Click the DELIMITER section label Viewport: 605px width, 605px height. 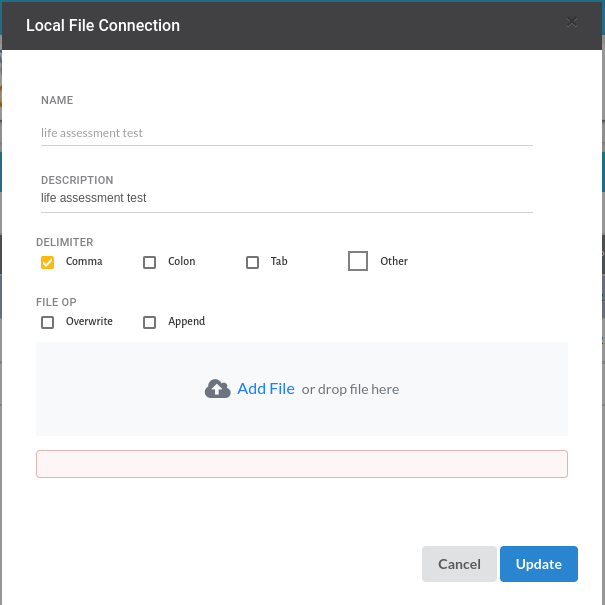pos(64,242)
